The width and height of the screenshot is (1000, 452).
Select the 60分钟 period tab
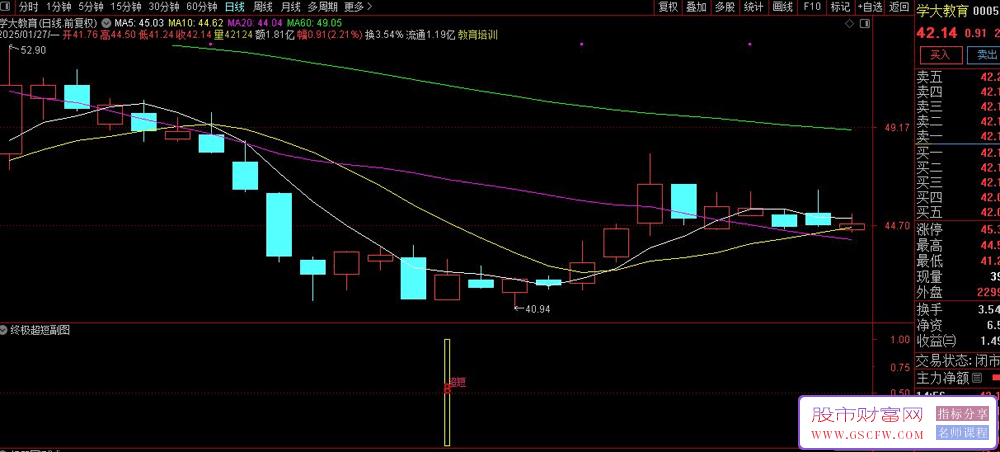click(202, 8)
